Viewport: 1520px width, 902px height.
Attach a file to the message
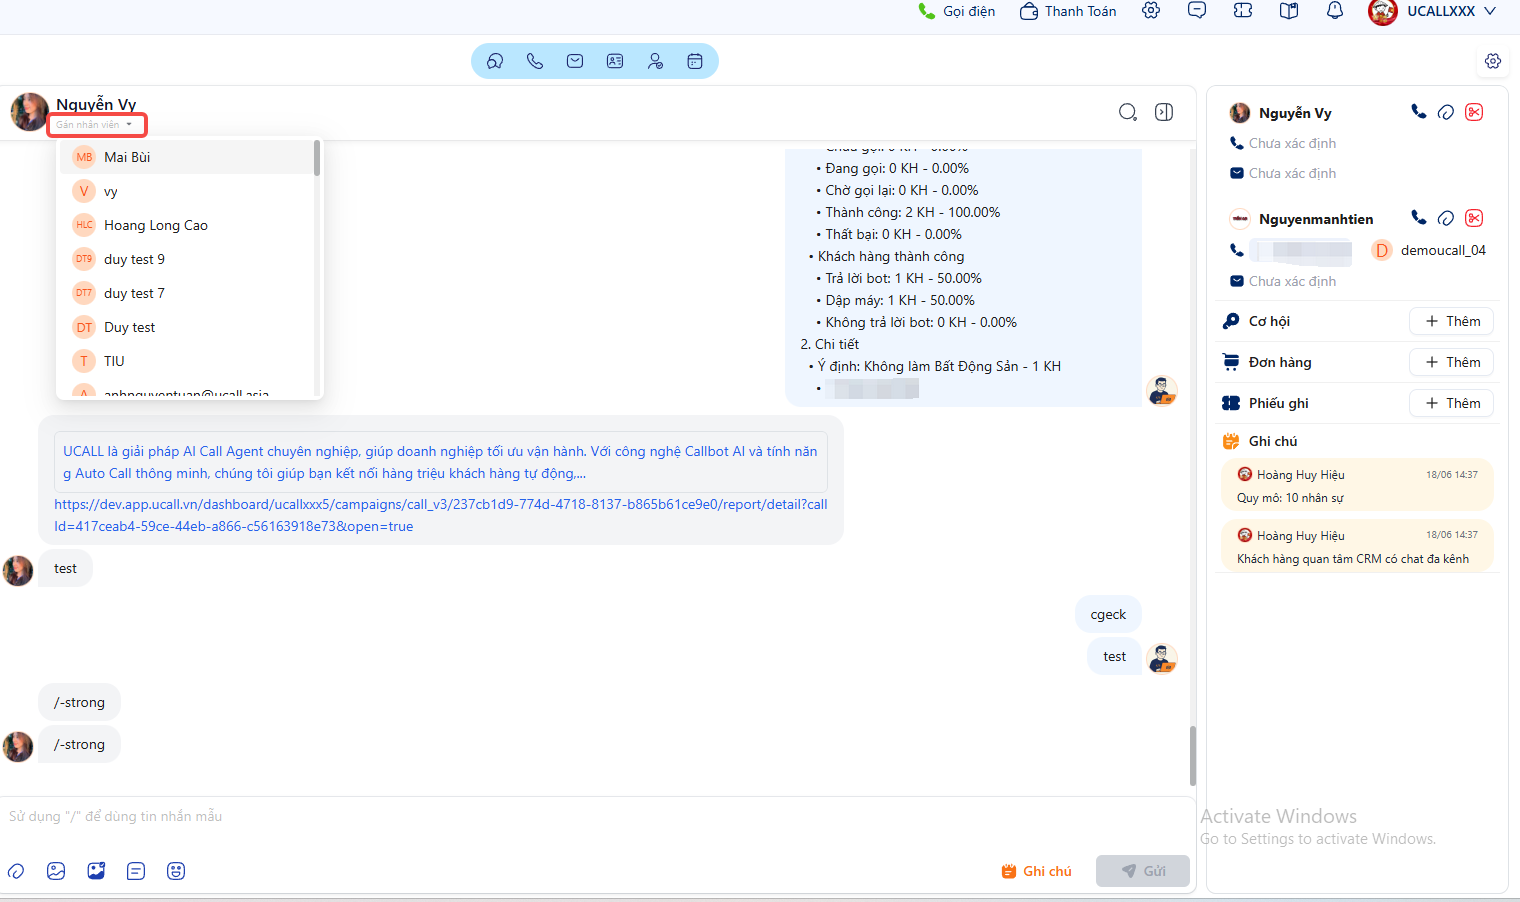(16, 871)
